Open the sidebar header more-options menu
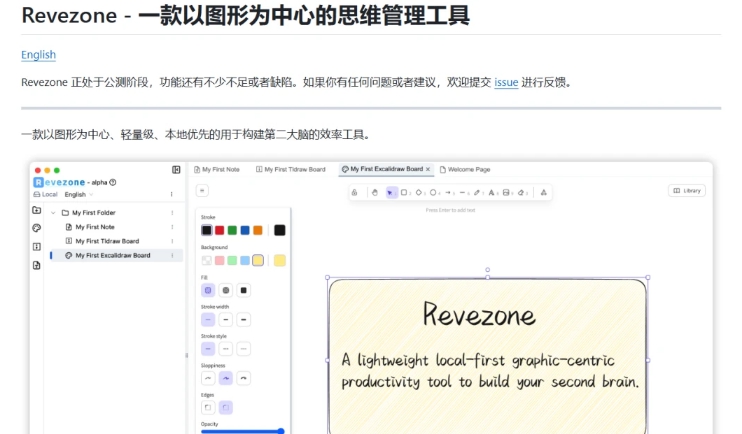This screenshot has width=742, height=434. coord(171,194)
